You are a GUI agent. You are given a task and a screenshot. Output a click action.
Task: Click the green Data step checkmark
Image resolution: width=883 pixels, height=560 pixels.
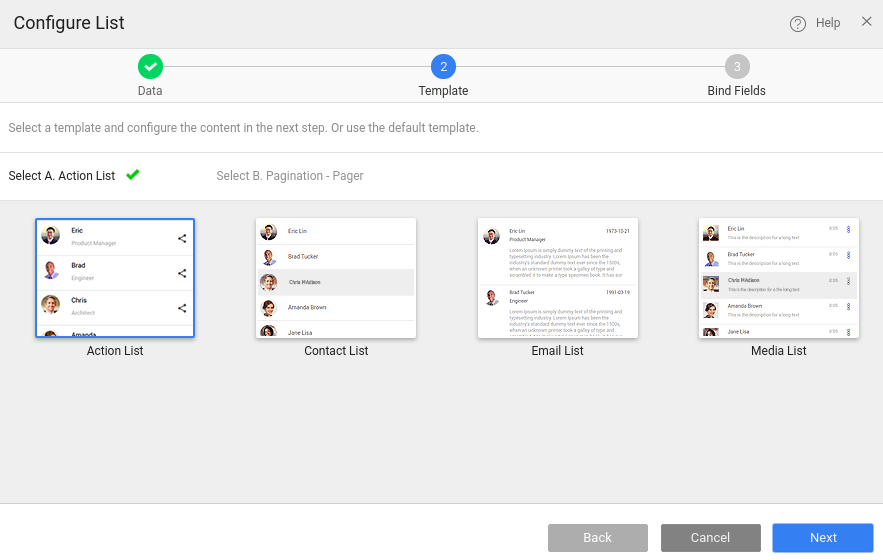150,67
